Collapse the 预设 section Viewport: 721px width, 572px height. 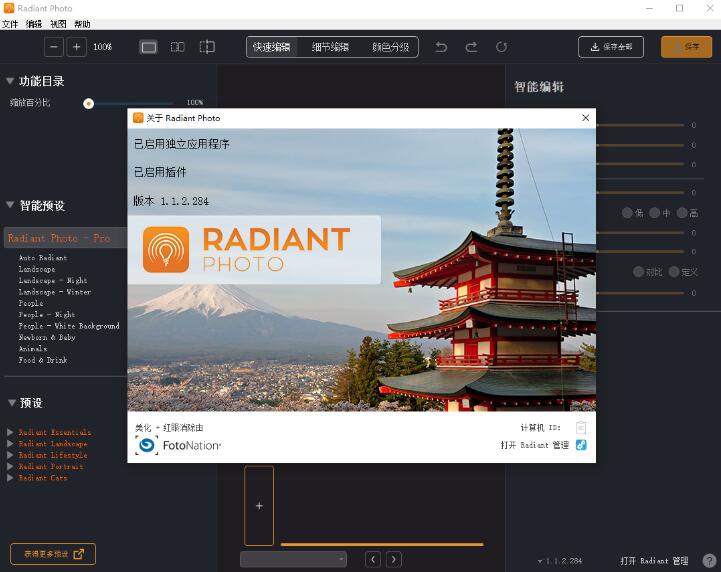coord(11,403)
